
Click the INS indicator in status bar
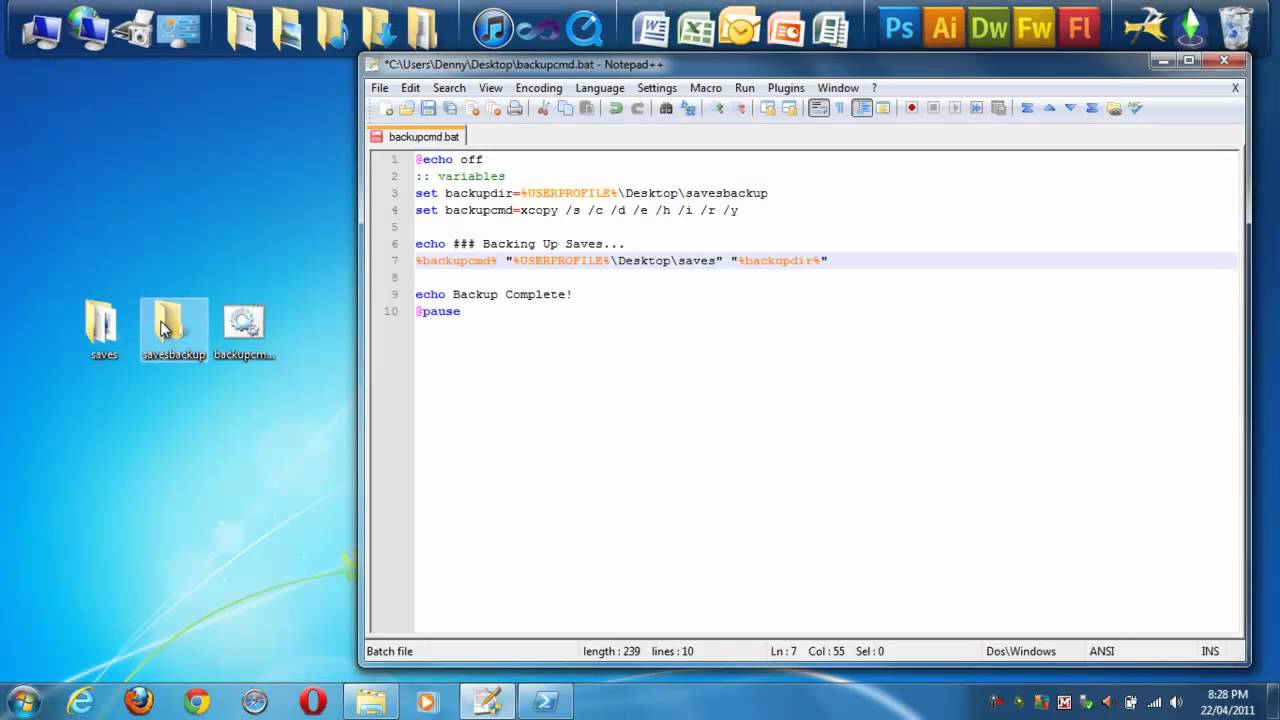[x=1210, y=651]
